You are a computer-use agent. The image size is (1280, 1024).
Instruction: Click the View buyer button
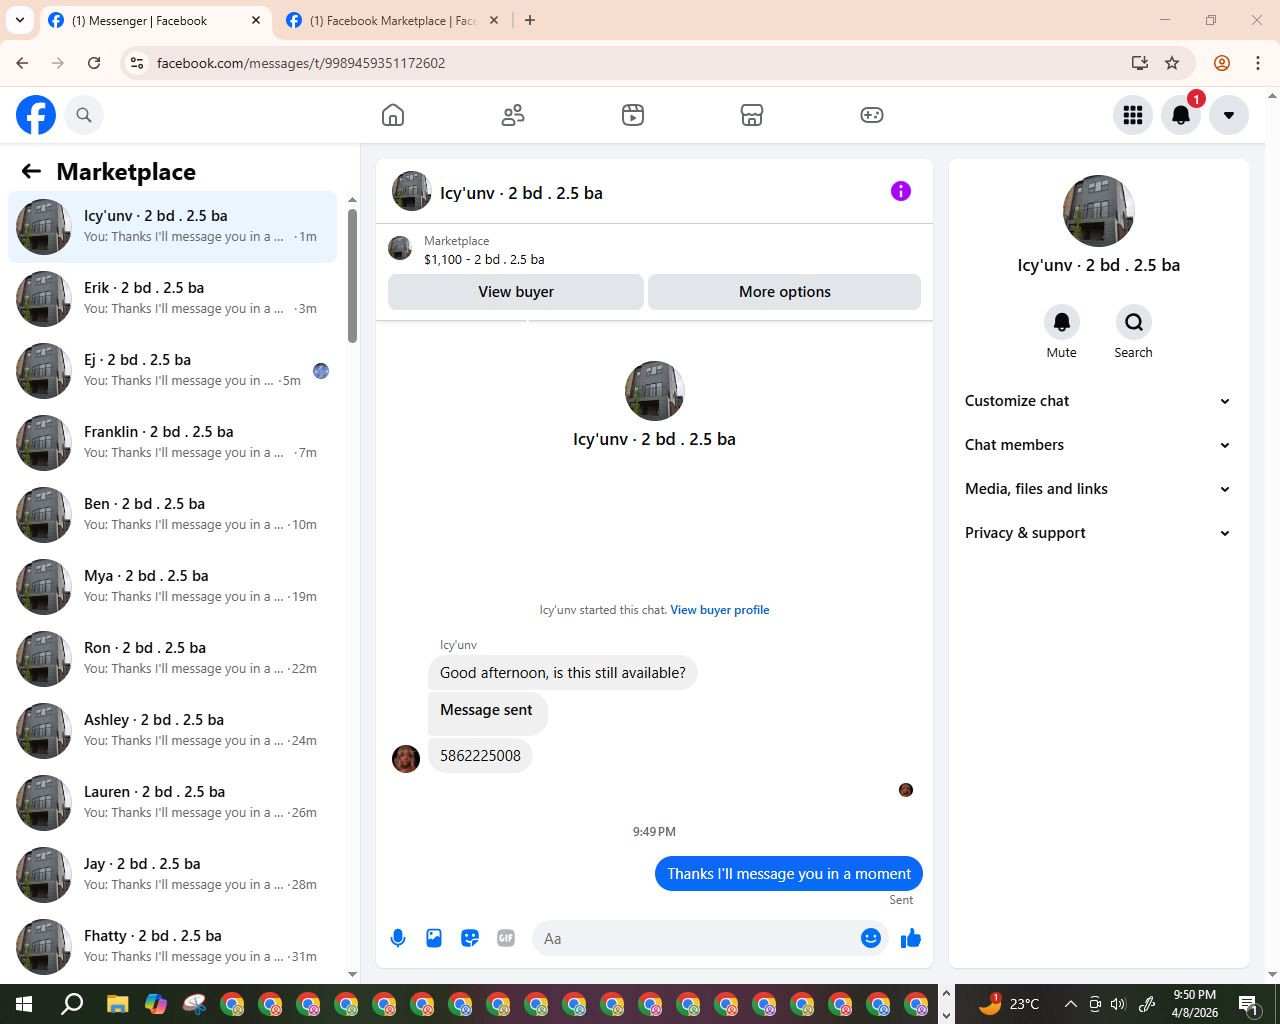tap(516, 292)
